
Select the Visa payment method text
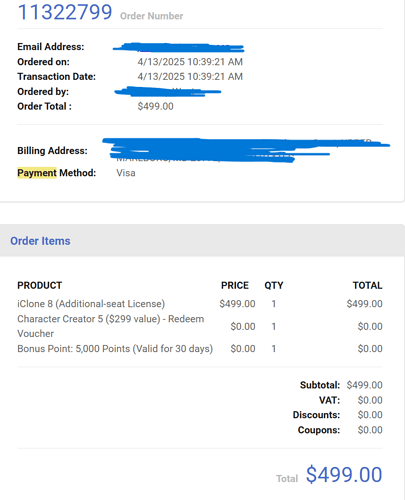point(126,173)
